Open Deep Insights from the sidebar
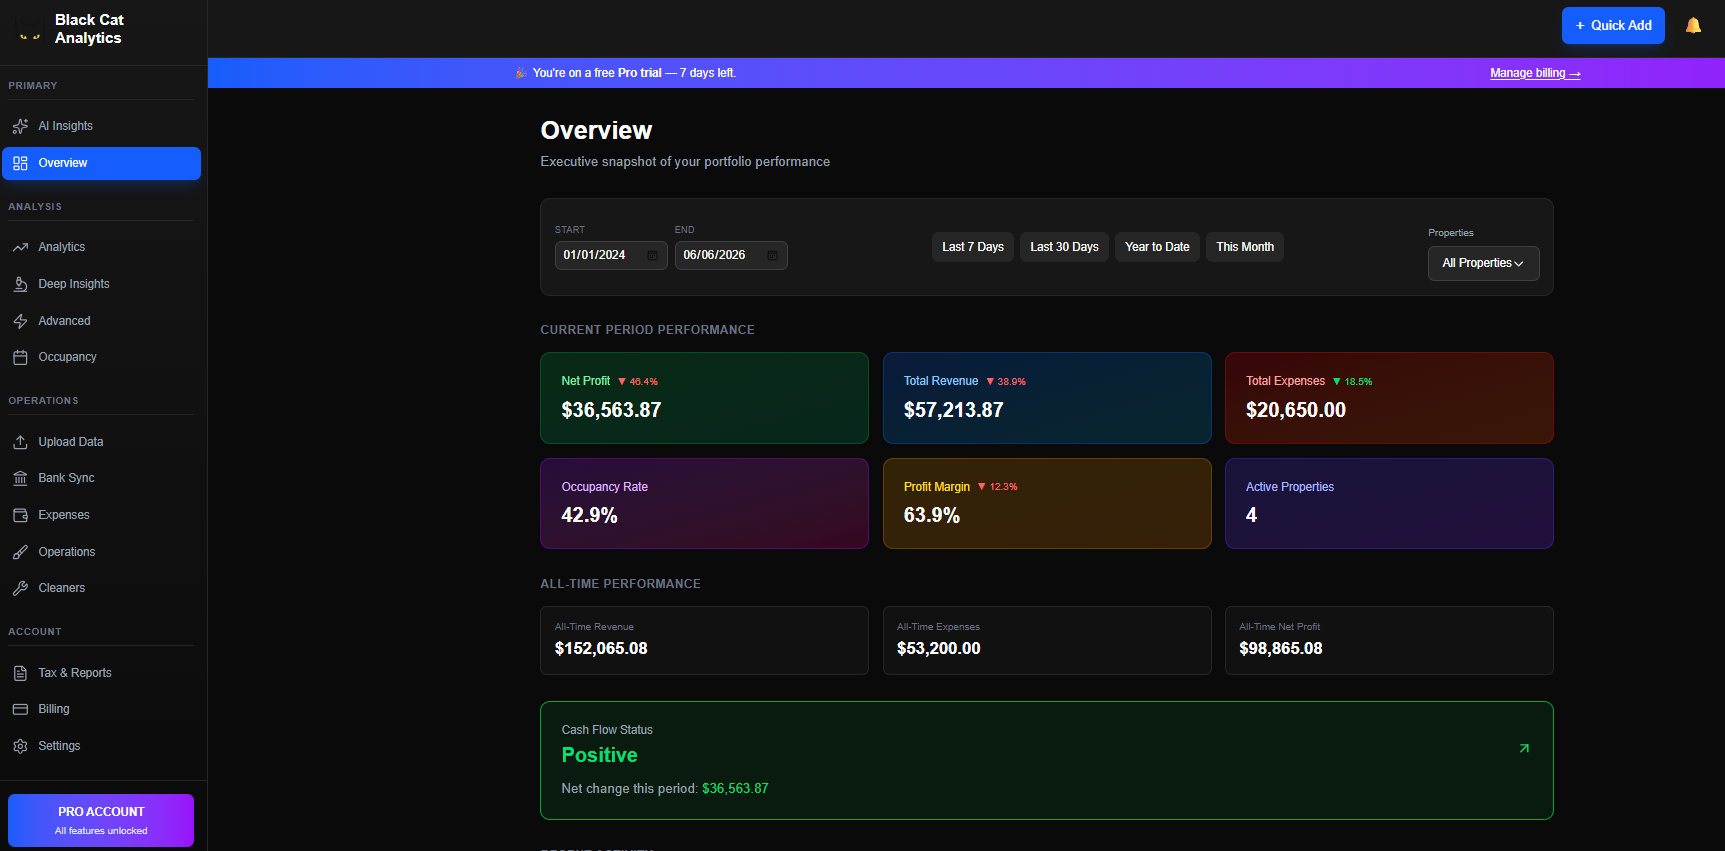Screen dimensions: 1725x851 (x=101, y=284)
